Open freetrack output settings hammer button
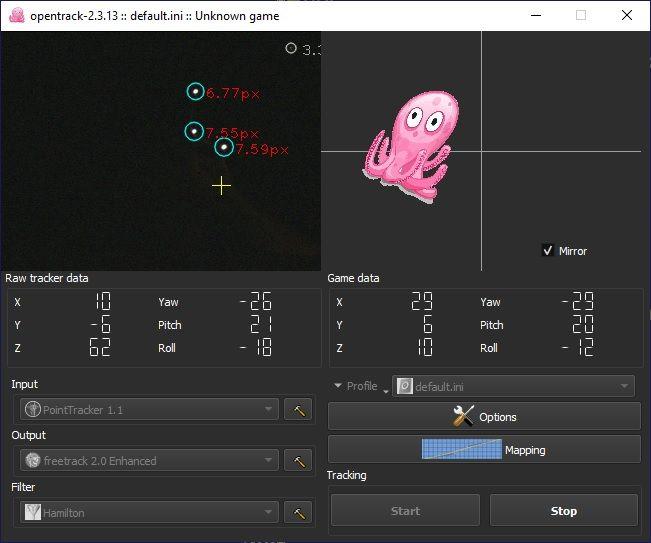Viewport: 651px width, 543px height. pyautogui.click(x=298, y=461)
